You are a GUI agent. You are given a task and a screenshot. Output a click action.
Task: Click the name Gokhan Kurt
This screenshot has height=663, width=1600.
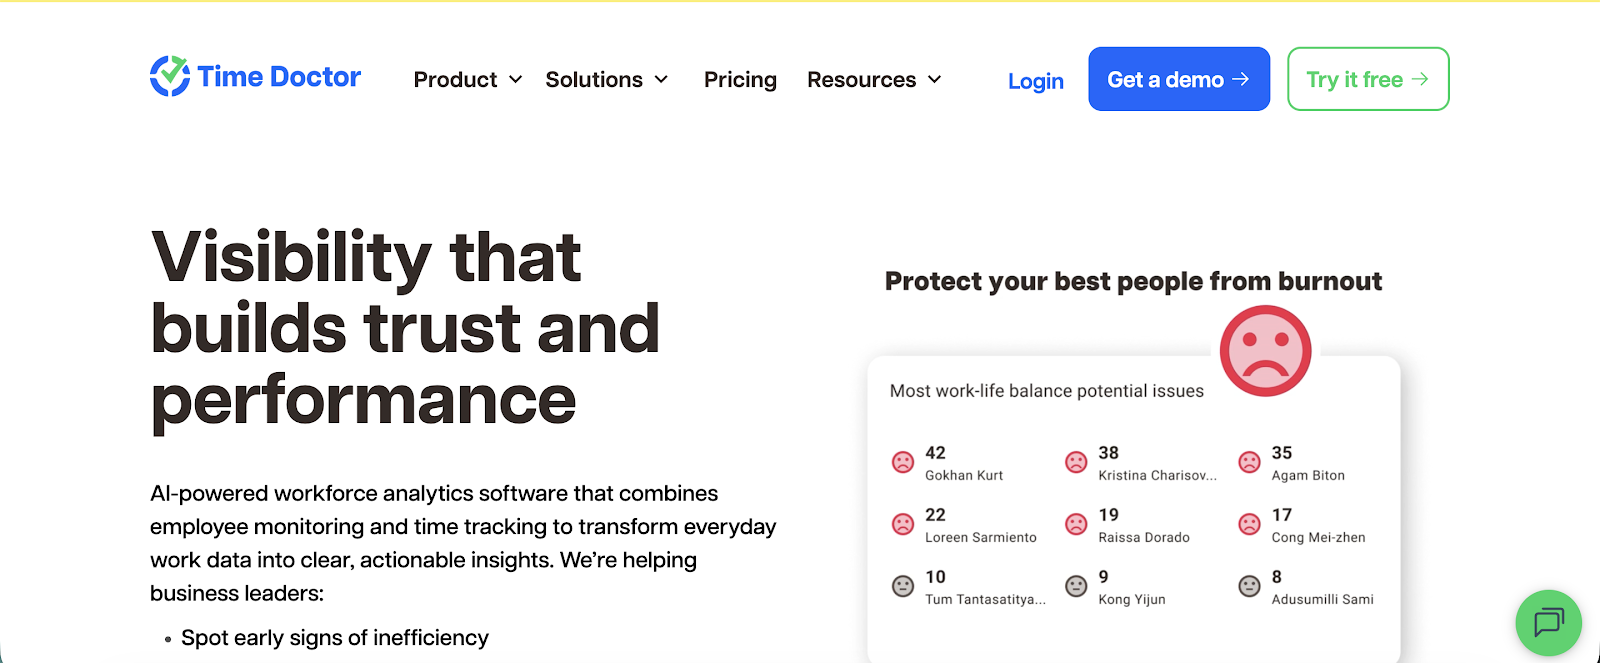(964, 476)
